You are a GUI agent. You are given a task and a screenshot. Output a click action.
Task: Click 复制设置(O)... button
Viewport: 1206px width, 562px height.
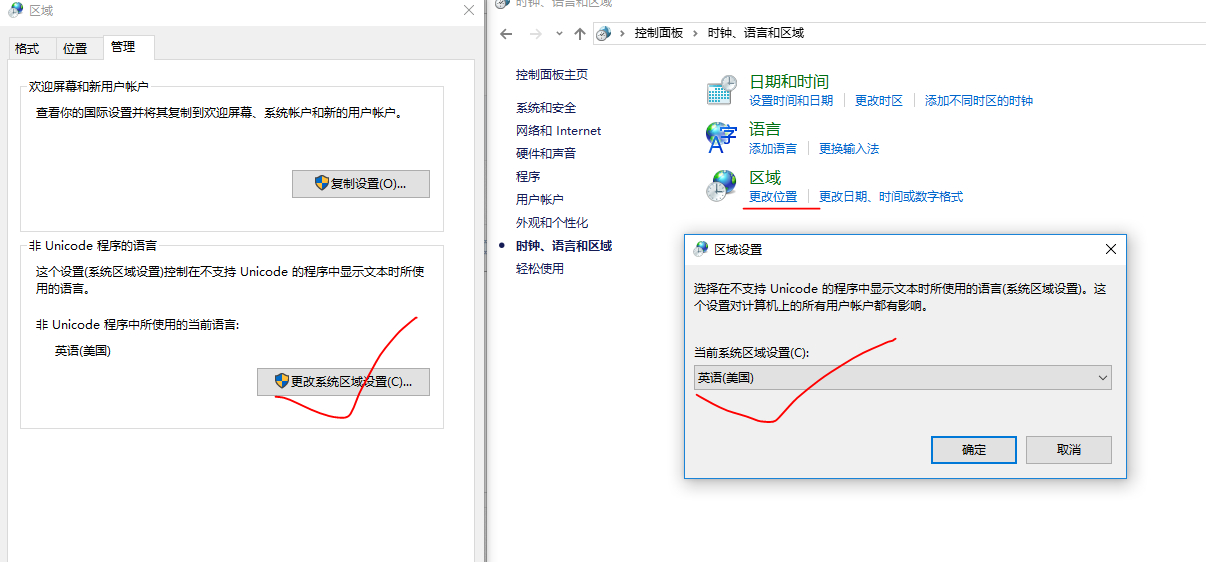click(x=361, y=184)
